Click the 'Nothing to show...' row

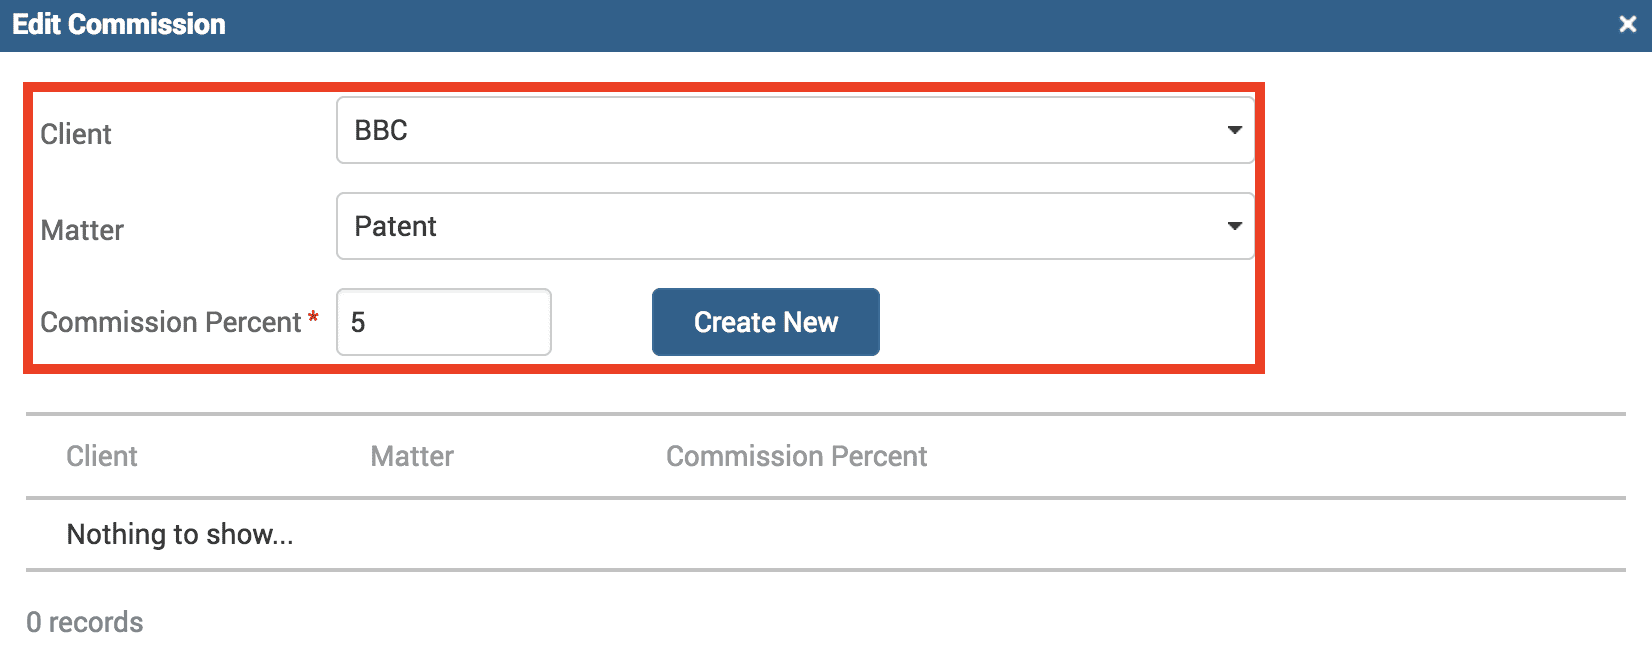[180, 534]
